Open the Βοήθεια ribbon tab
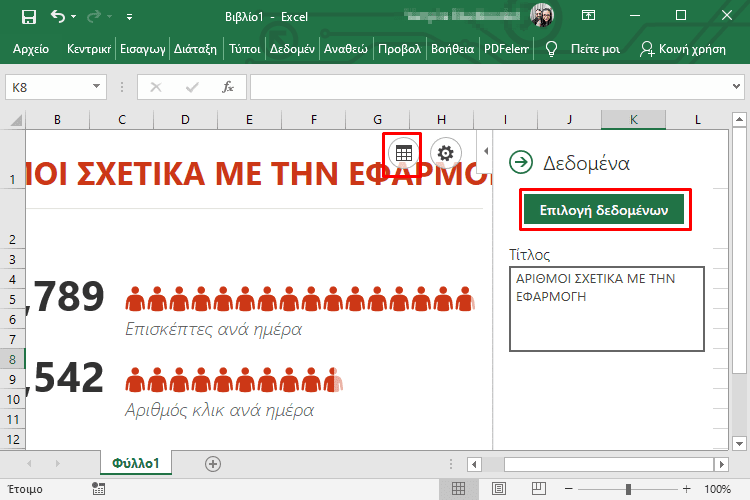This screenshot has height=500, width=750. [x=453, y=48]
